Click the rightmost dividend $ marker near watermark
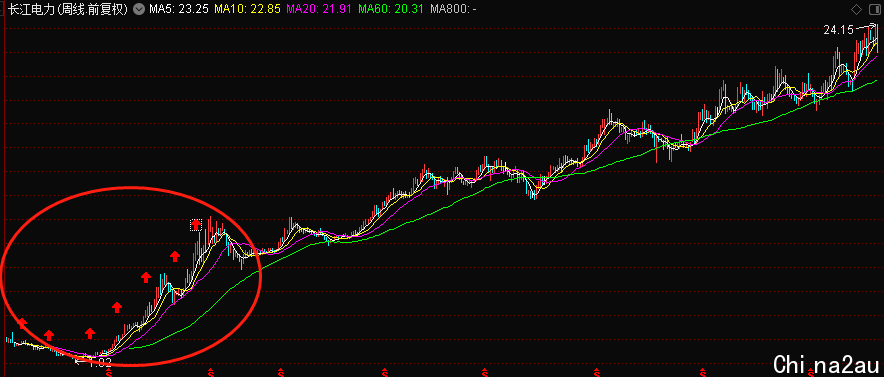The width and height of the screenshot is (884, 377). tap(811, 373)
